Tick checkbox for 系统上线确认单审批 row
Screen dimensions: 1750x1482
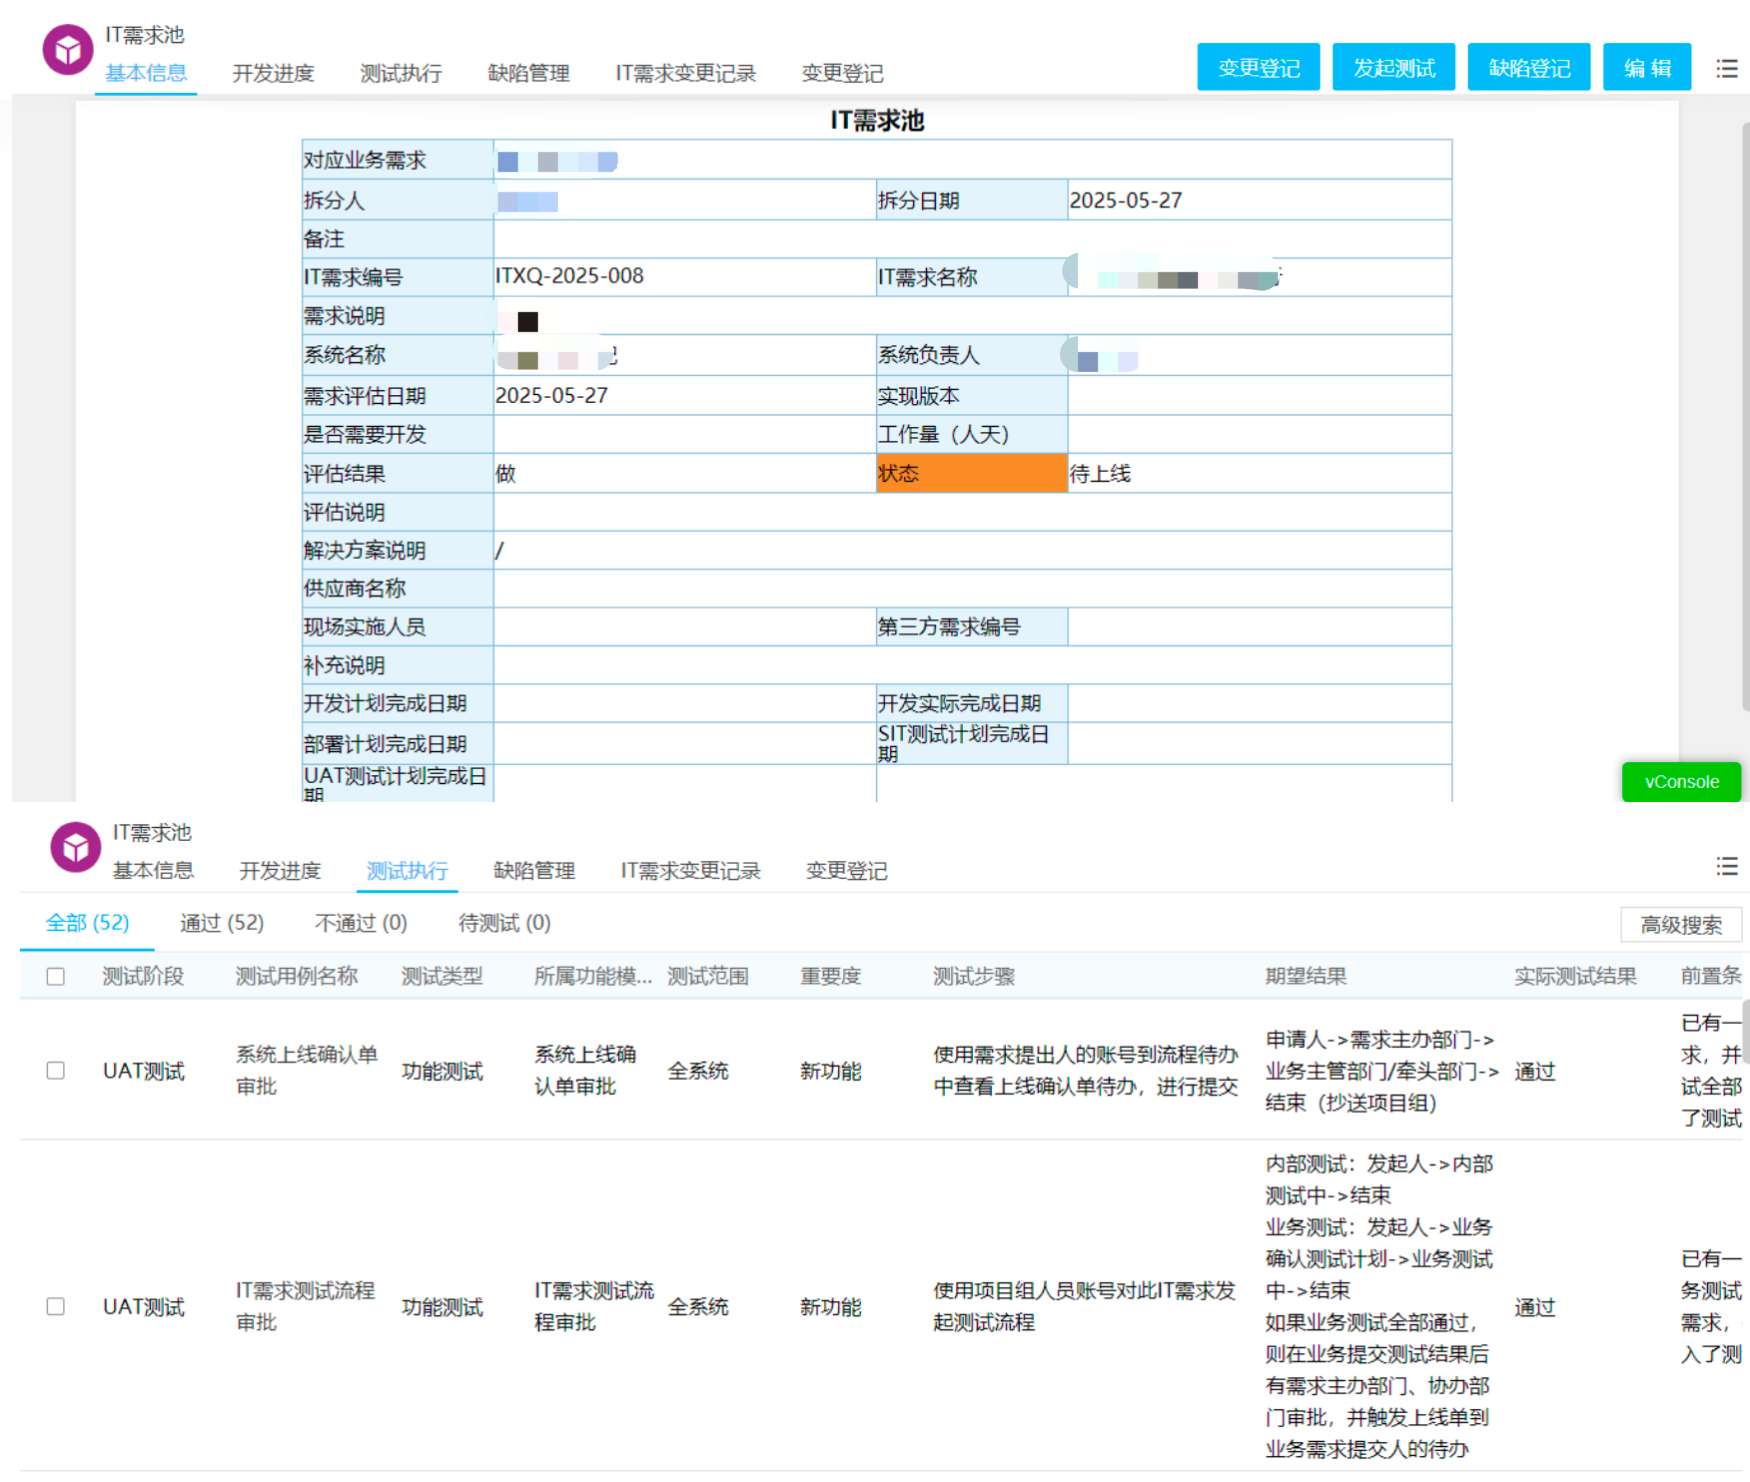56,1070
